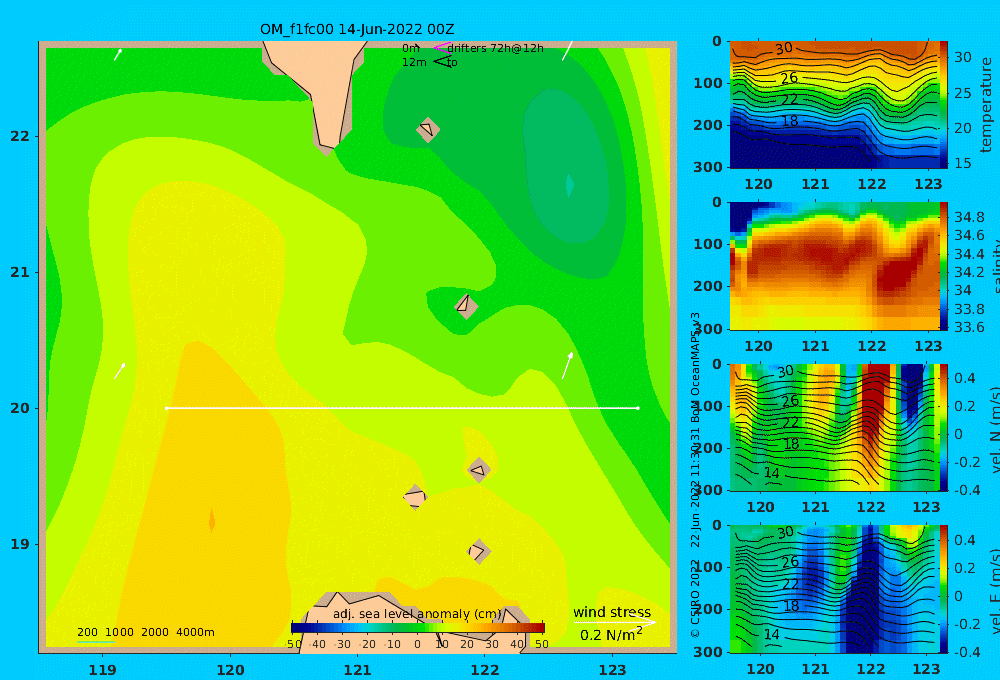Click the 'vel. E (m/s)' axis label
This screenshot has height=680, width=1000.
coord(994,590)
